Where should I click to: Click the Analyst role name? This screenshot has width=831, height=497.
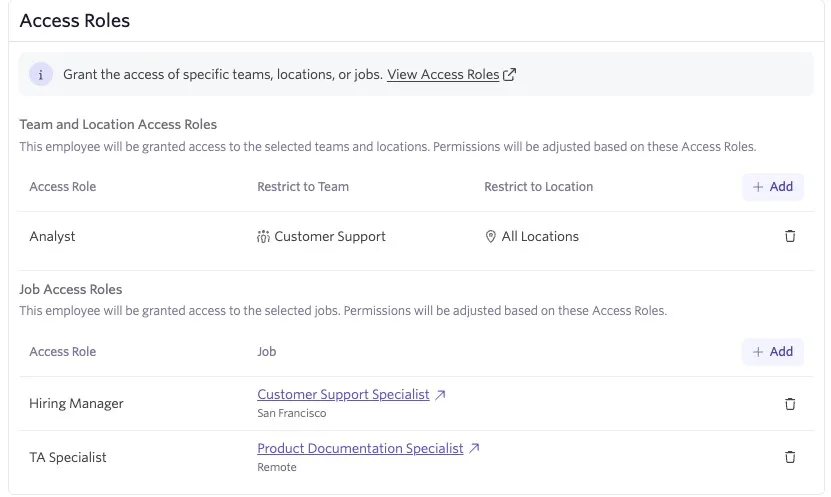52,236
